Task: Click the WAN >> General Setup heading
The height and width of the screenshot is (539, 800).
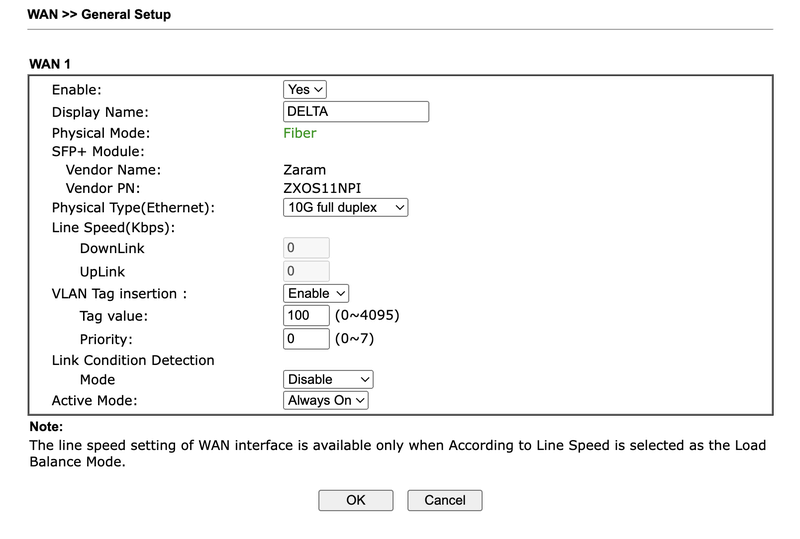Action: tap(99, 15)
